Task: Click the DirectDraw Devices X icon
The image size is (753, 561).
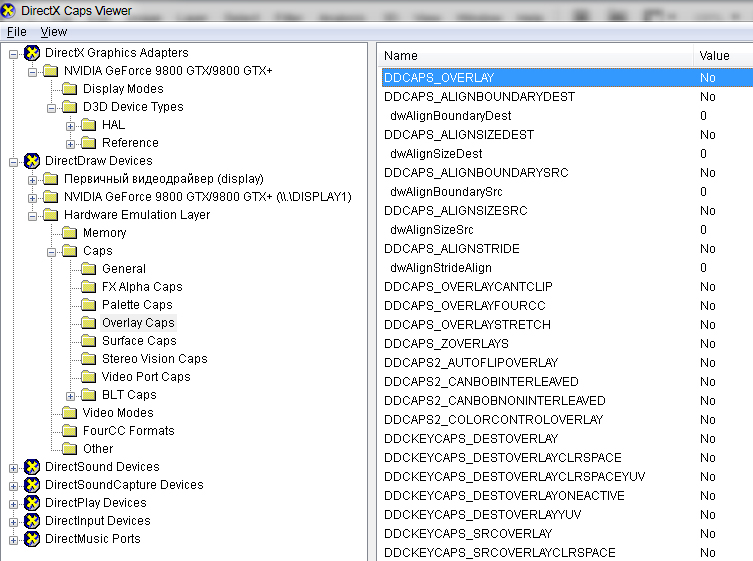Action: point(32,161)
